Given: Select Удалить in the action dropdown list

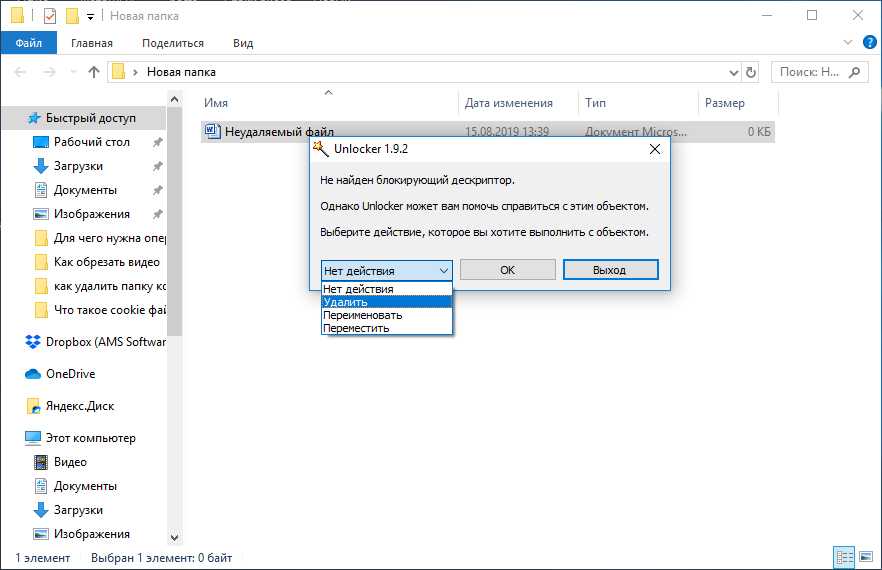Looking at the screenshot, I should (x=386, y=302).
